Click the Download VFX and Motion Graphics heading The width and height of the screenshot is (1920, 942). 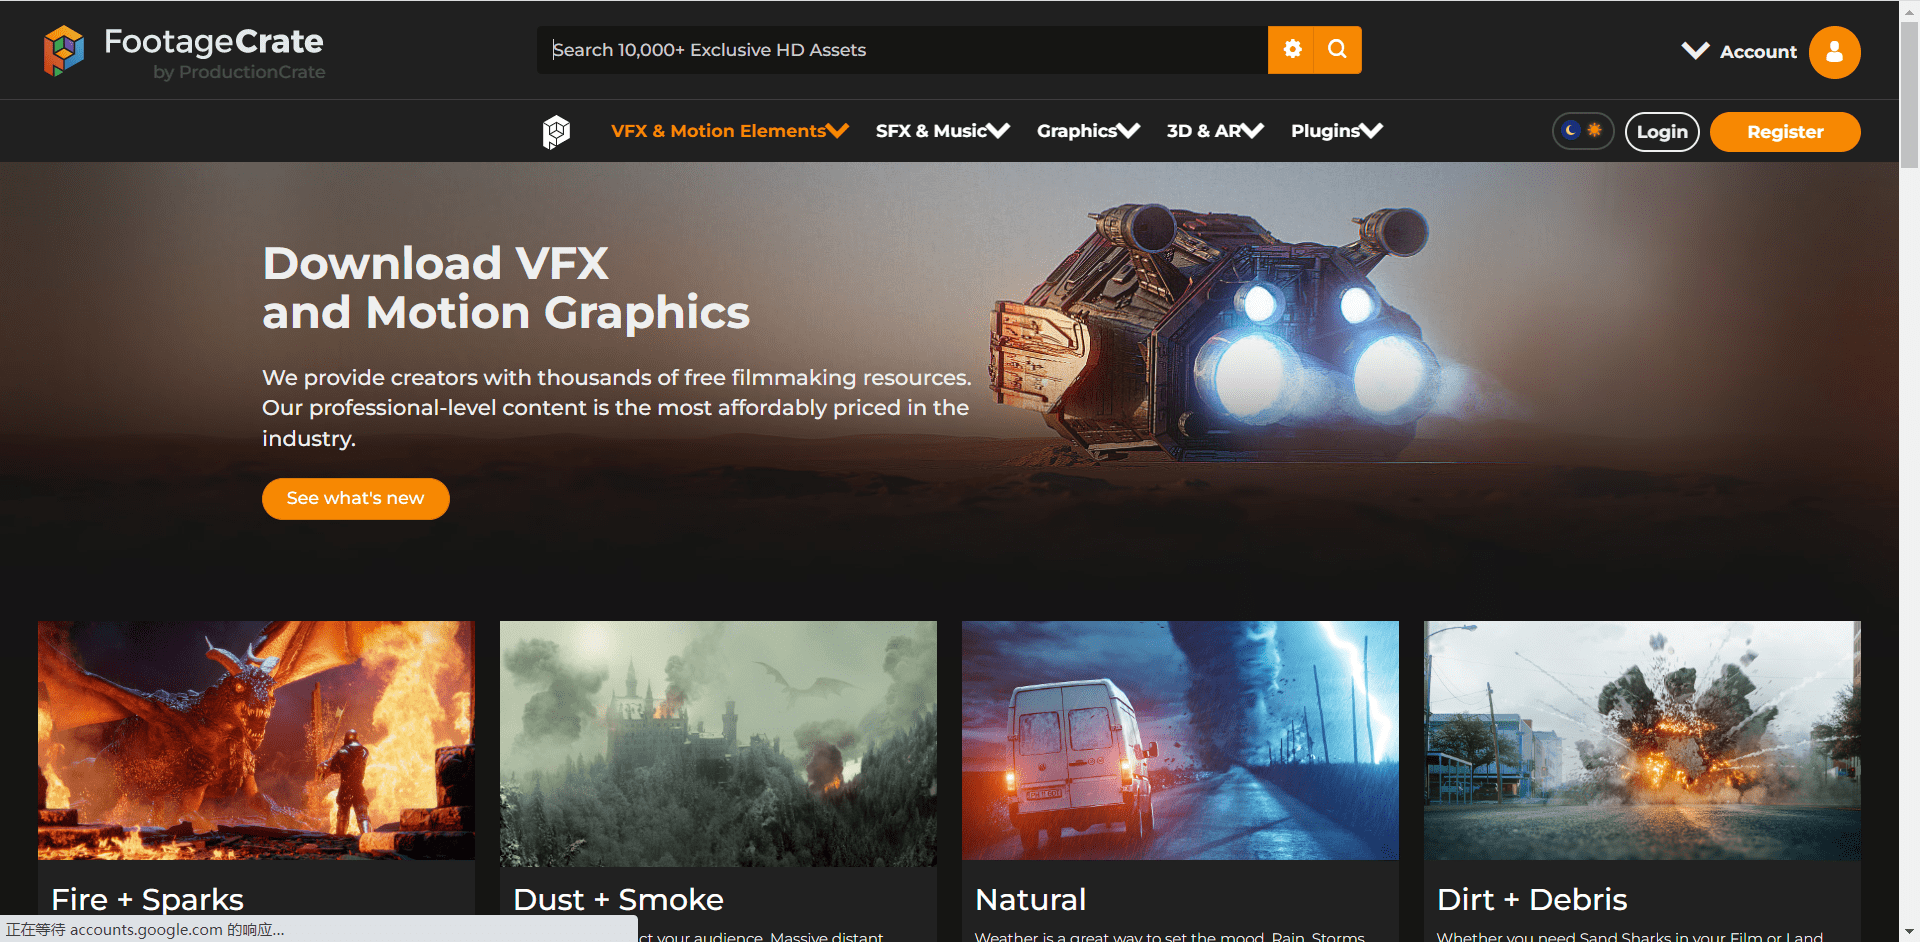pyautogui.click(x=506, y=288)
